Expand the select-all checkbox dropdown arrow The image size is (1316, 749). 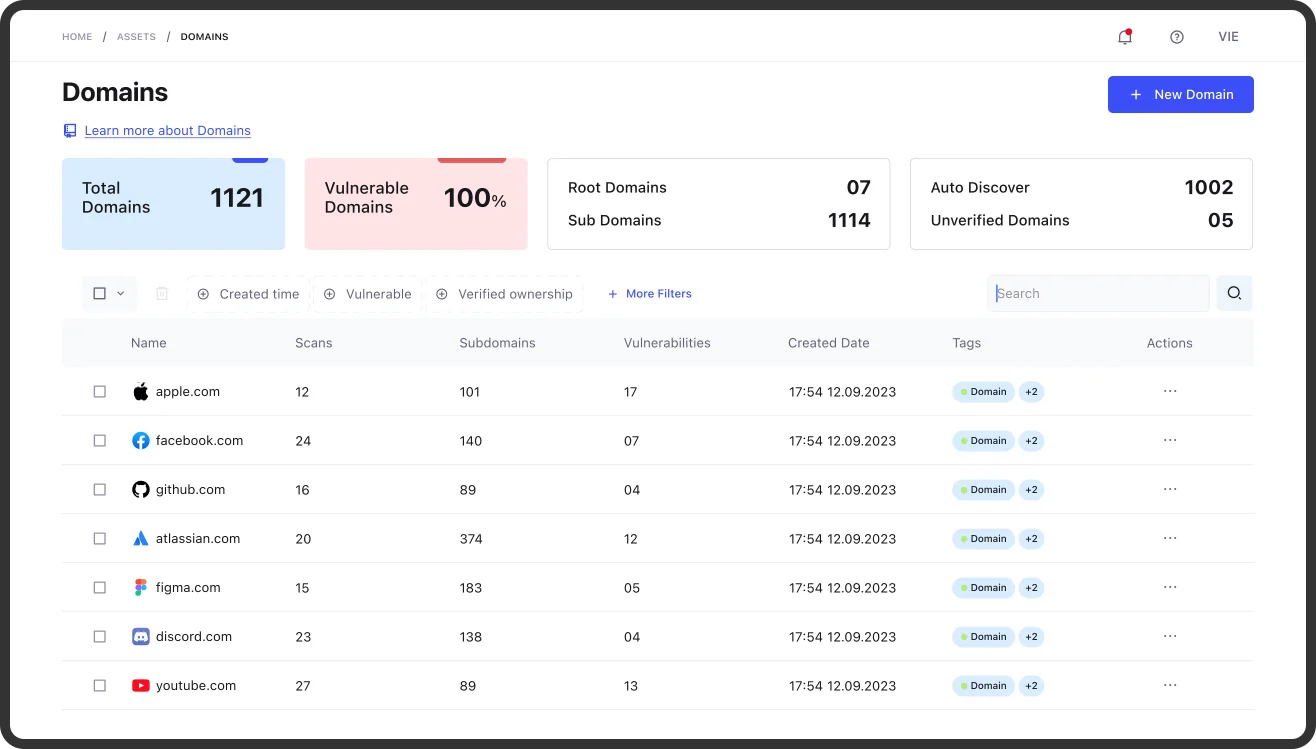click(121, 294)
